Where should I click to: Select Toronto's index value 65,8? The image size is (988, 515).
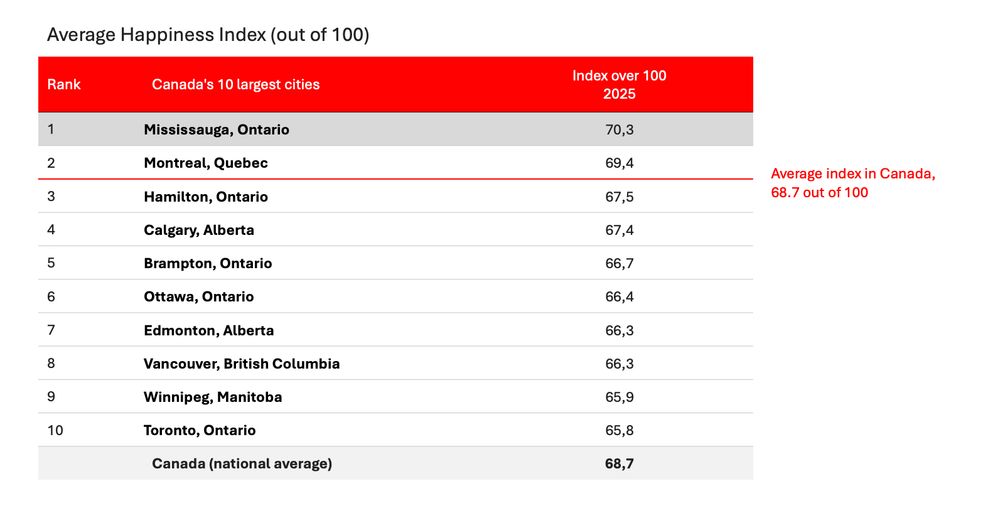(619, 431)
